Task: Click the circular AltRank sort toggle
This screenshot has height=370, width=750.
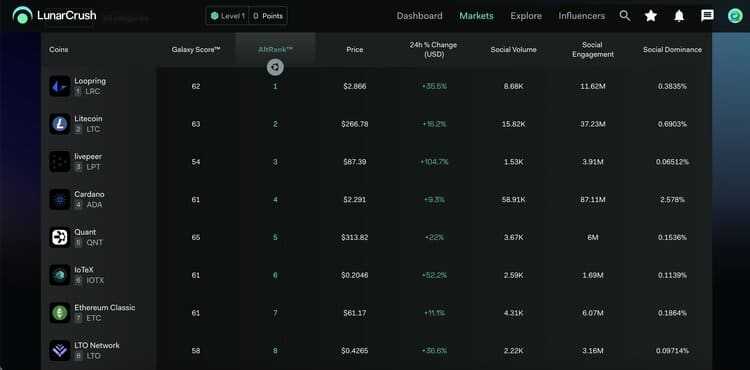Action: [275, 67]
